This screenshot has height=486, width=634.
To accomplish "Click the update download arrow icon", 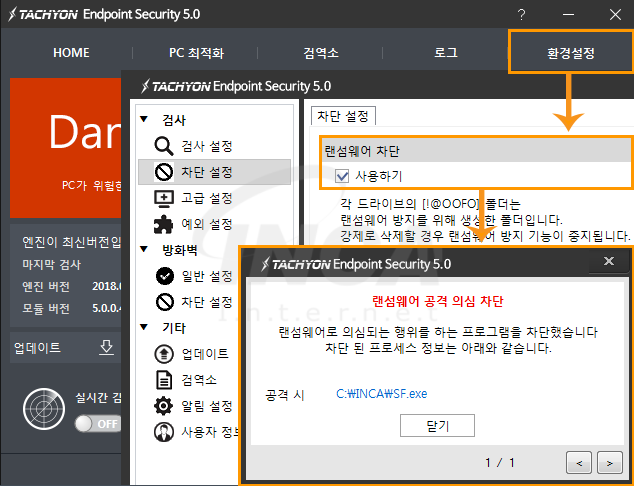I will pos(106,348).
